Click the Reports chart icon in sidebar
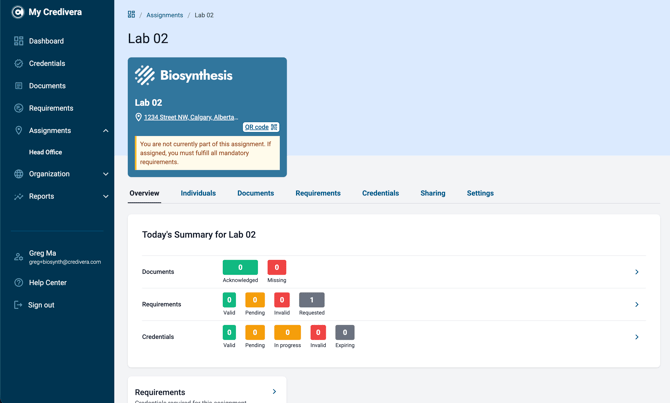 [18, 196]
